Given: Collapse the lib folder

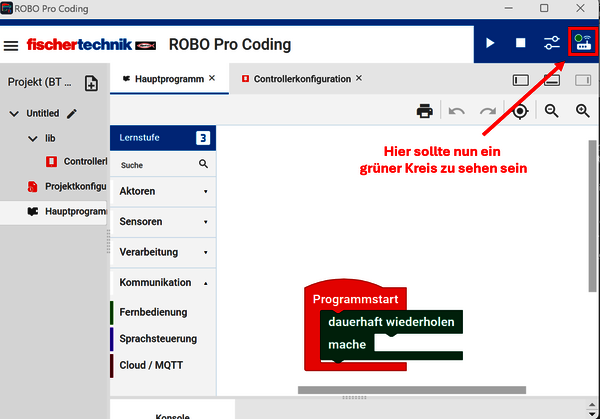Looking at the screenshot, I should [x=33, y=139].
